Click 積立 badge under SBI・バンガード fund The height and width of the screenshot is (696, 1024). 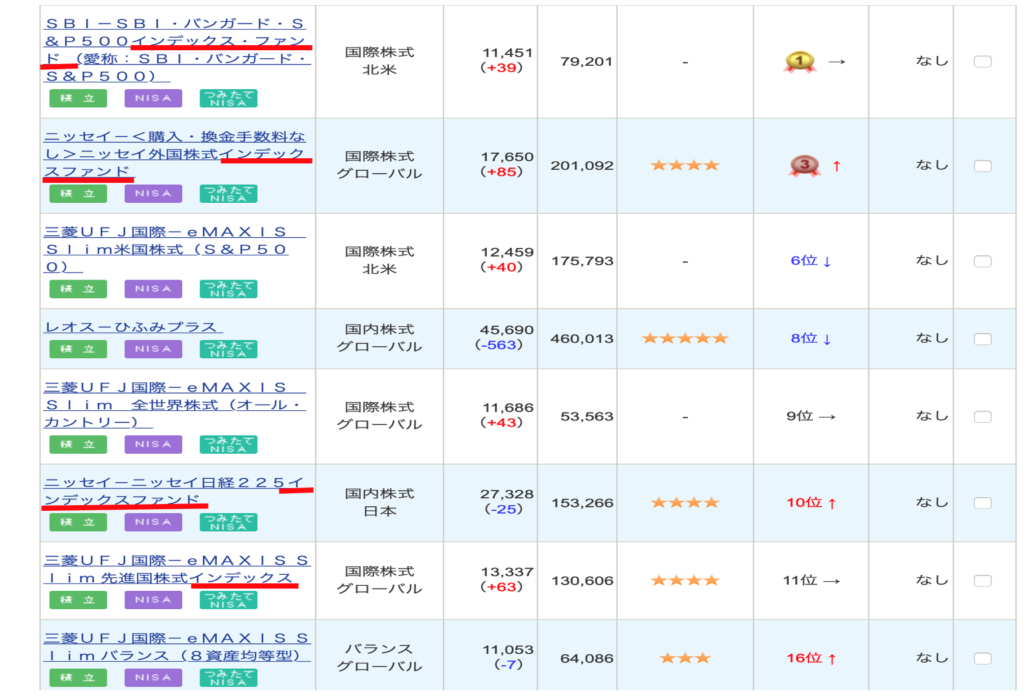(78, 98)
